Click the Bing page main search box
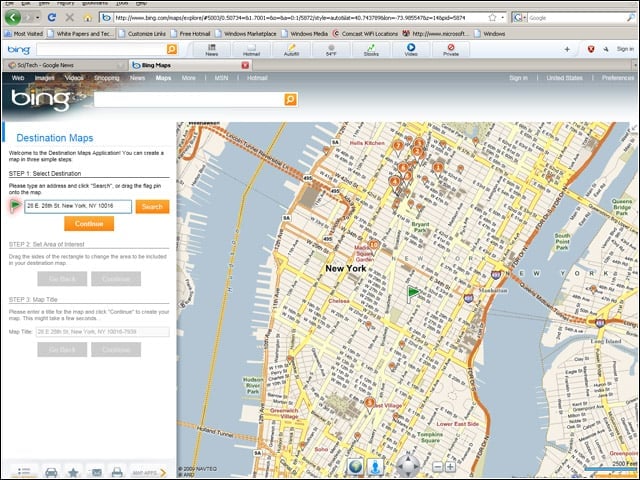This screenshot has width=640, height=480. coord(189,99)
